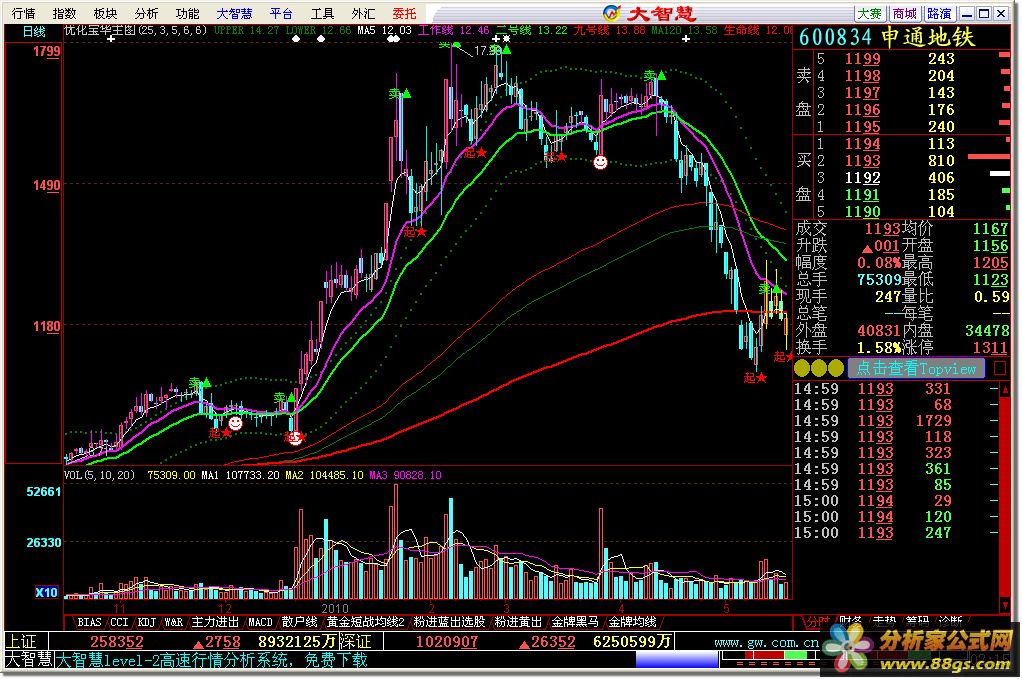Click the first yellow circle icon beside Topview
The width and height of the screenshot is (1022, 679).
pos(802,369)
